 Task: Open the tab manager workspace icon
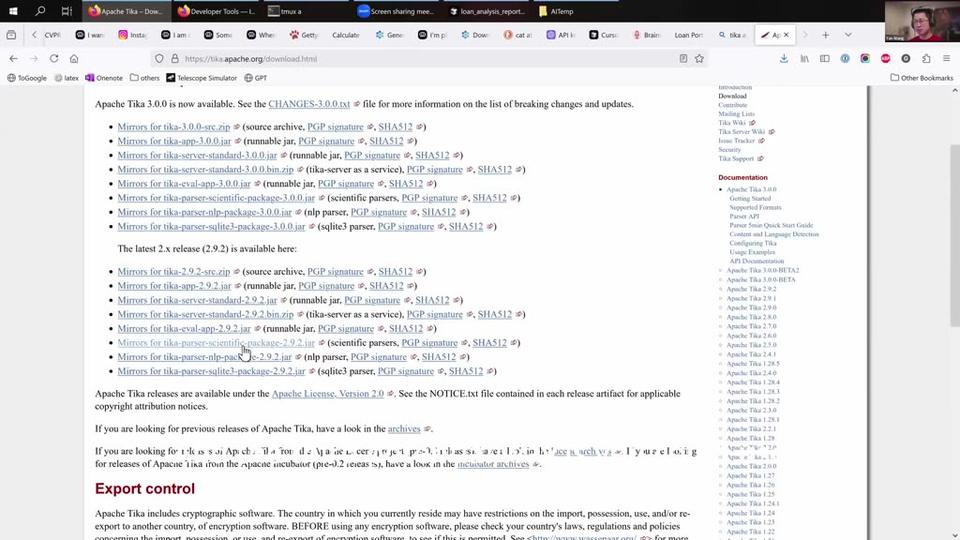[11, 35]
